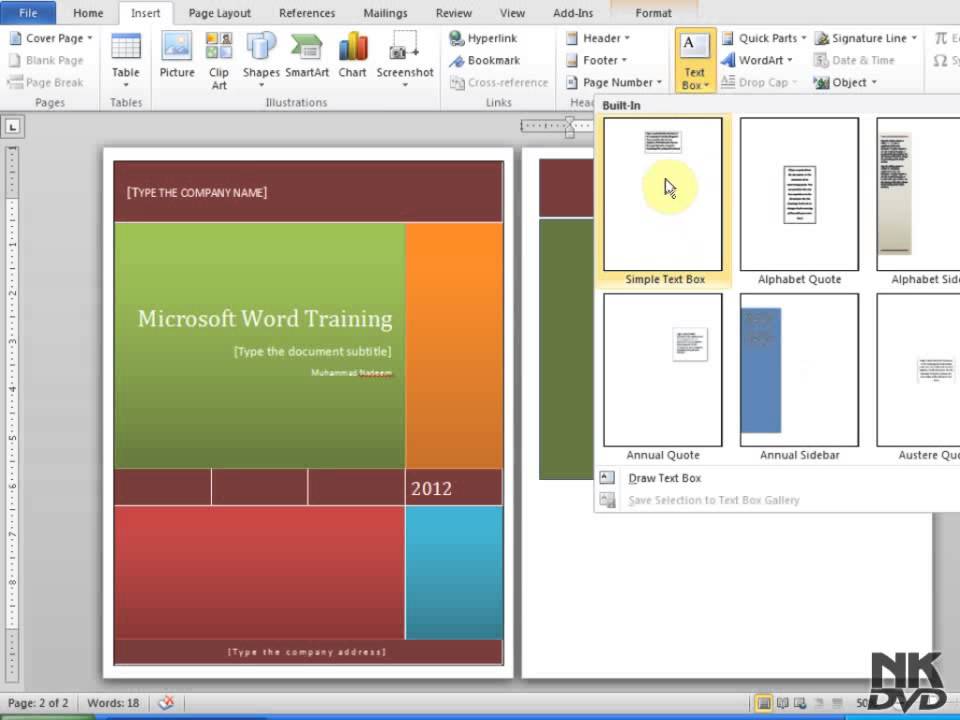960x720 pixels.
Task: Click the 2012 year field
Action: click(432, 489)
